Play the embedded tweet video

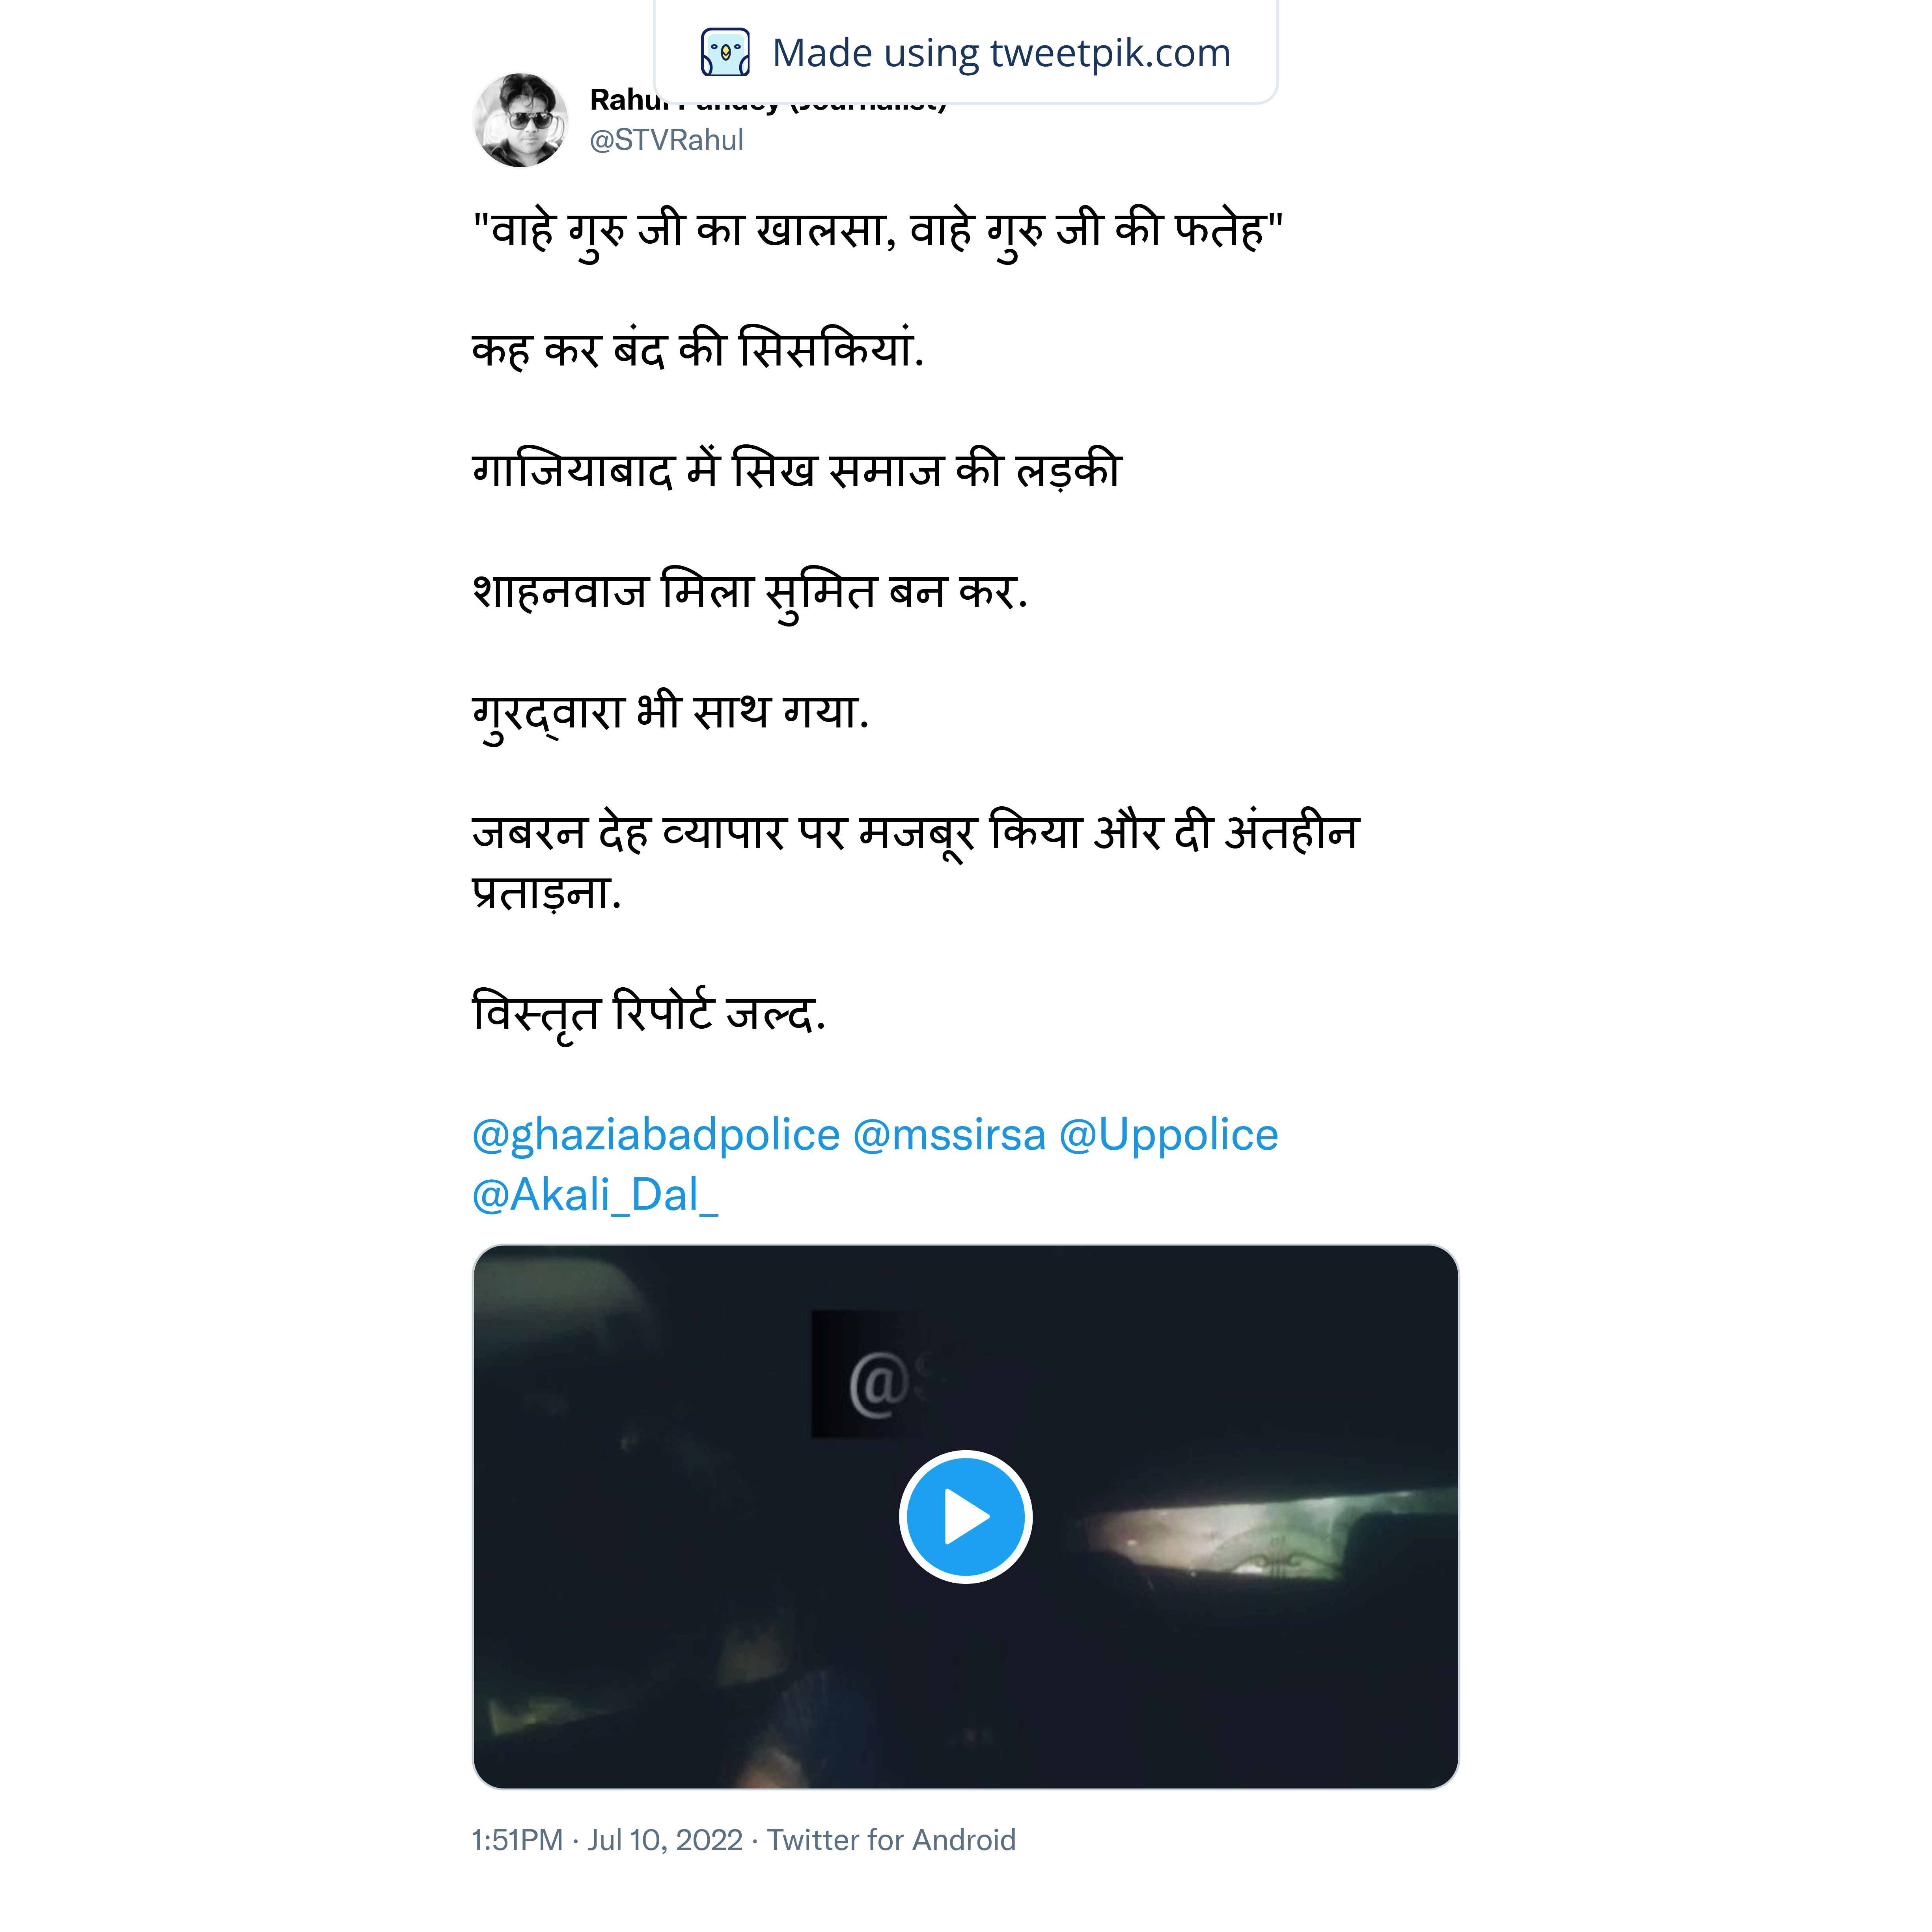pyautogui.click(x=965, y=1517)
